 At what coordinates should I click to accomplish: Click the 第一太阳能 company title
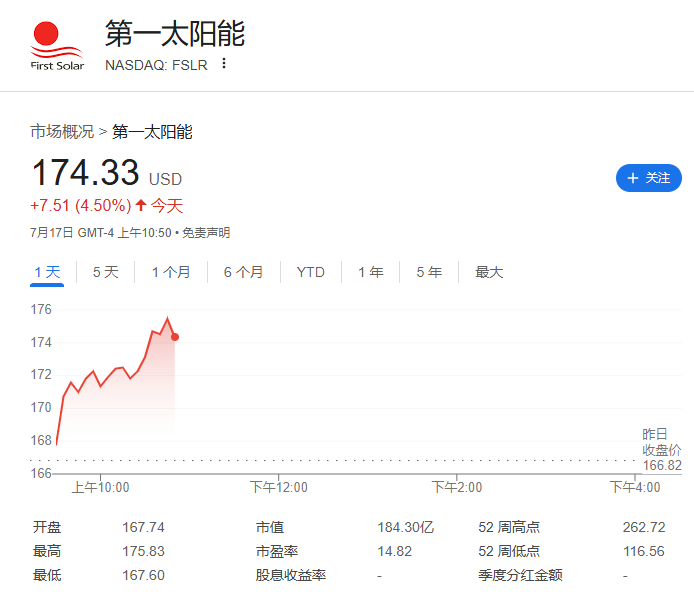(175, 33)
